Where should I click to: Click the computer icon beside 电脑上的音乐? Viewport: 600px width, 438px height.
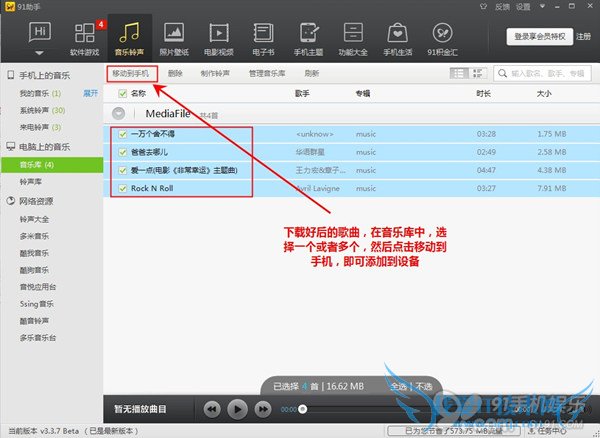click(11, 146)
